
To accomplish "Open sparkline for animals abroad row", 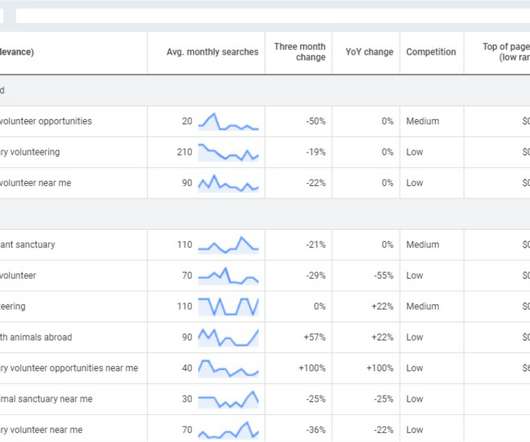I will (228, 338).
